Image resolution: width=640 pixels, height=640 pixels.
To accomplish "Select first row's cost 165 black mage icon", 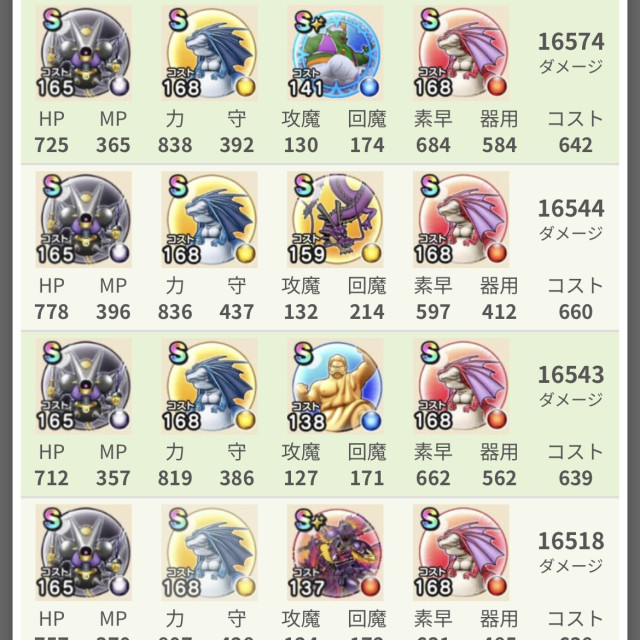I will pos(84,53).
